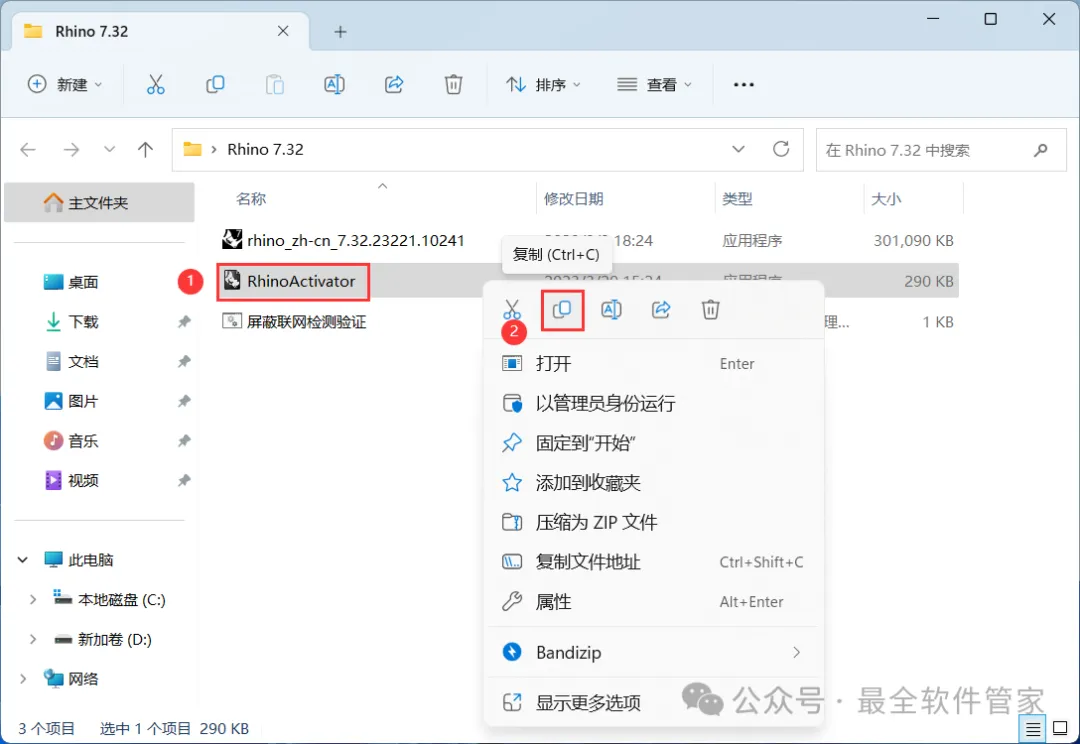Viewport: 1080px width, 744px height.
Task: Open the 新建 dropdown
Action: pyautogui.click(x=65, y=85)
